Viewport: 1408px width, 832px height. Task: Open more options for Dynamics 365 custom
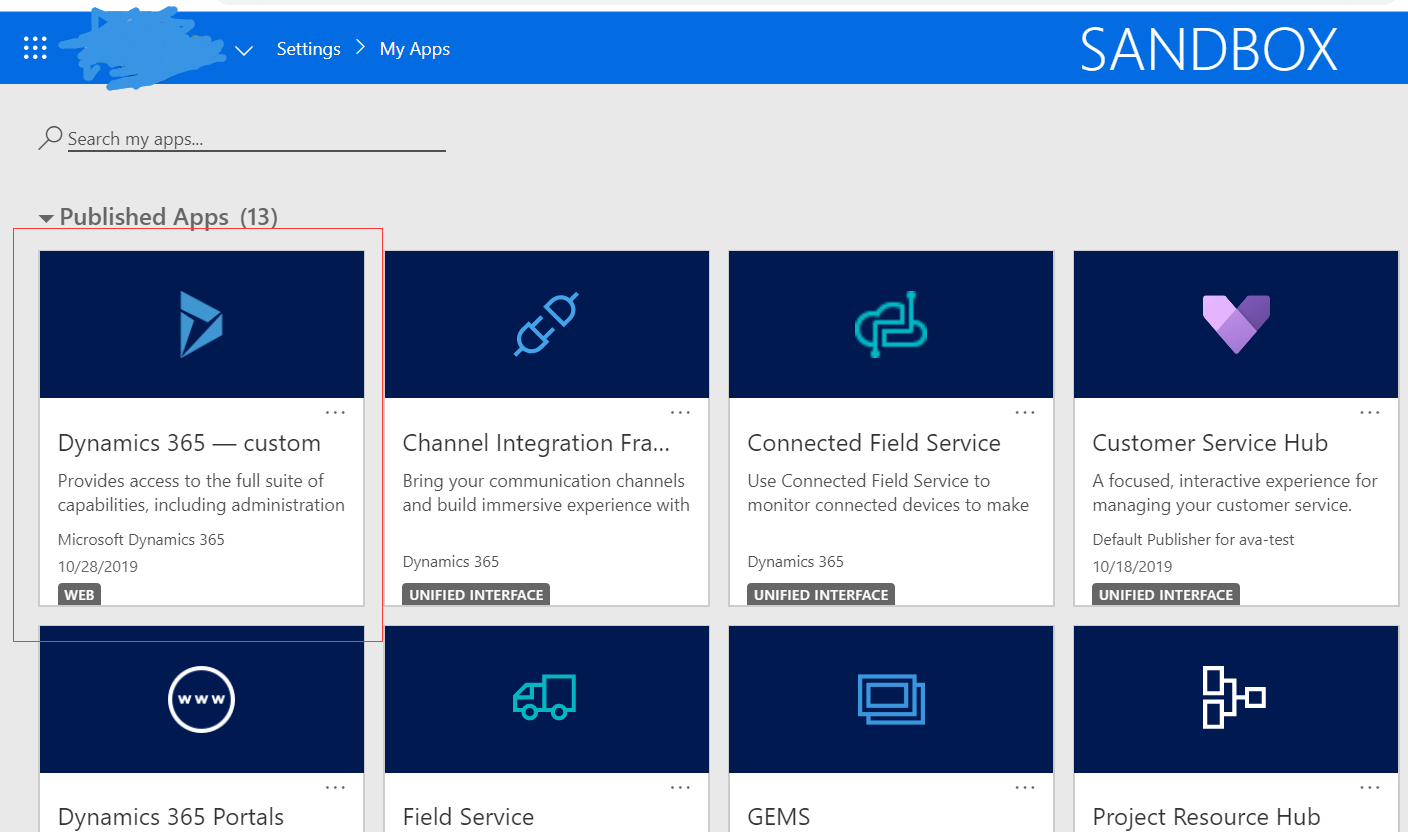tap(336, 412)
